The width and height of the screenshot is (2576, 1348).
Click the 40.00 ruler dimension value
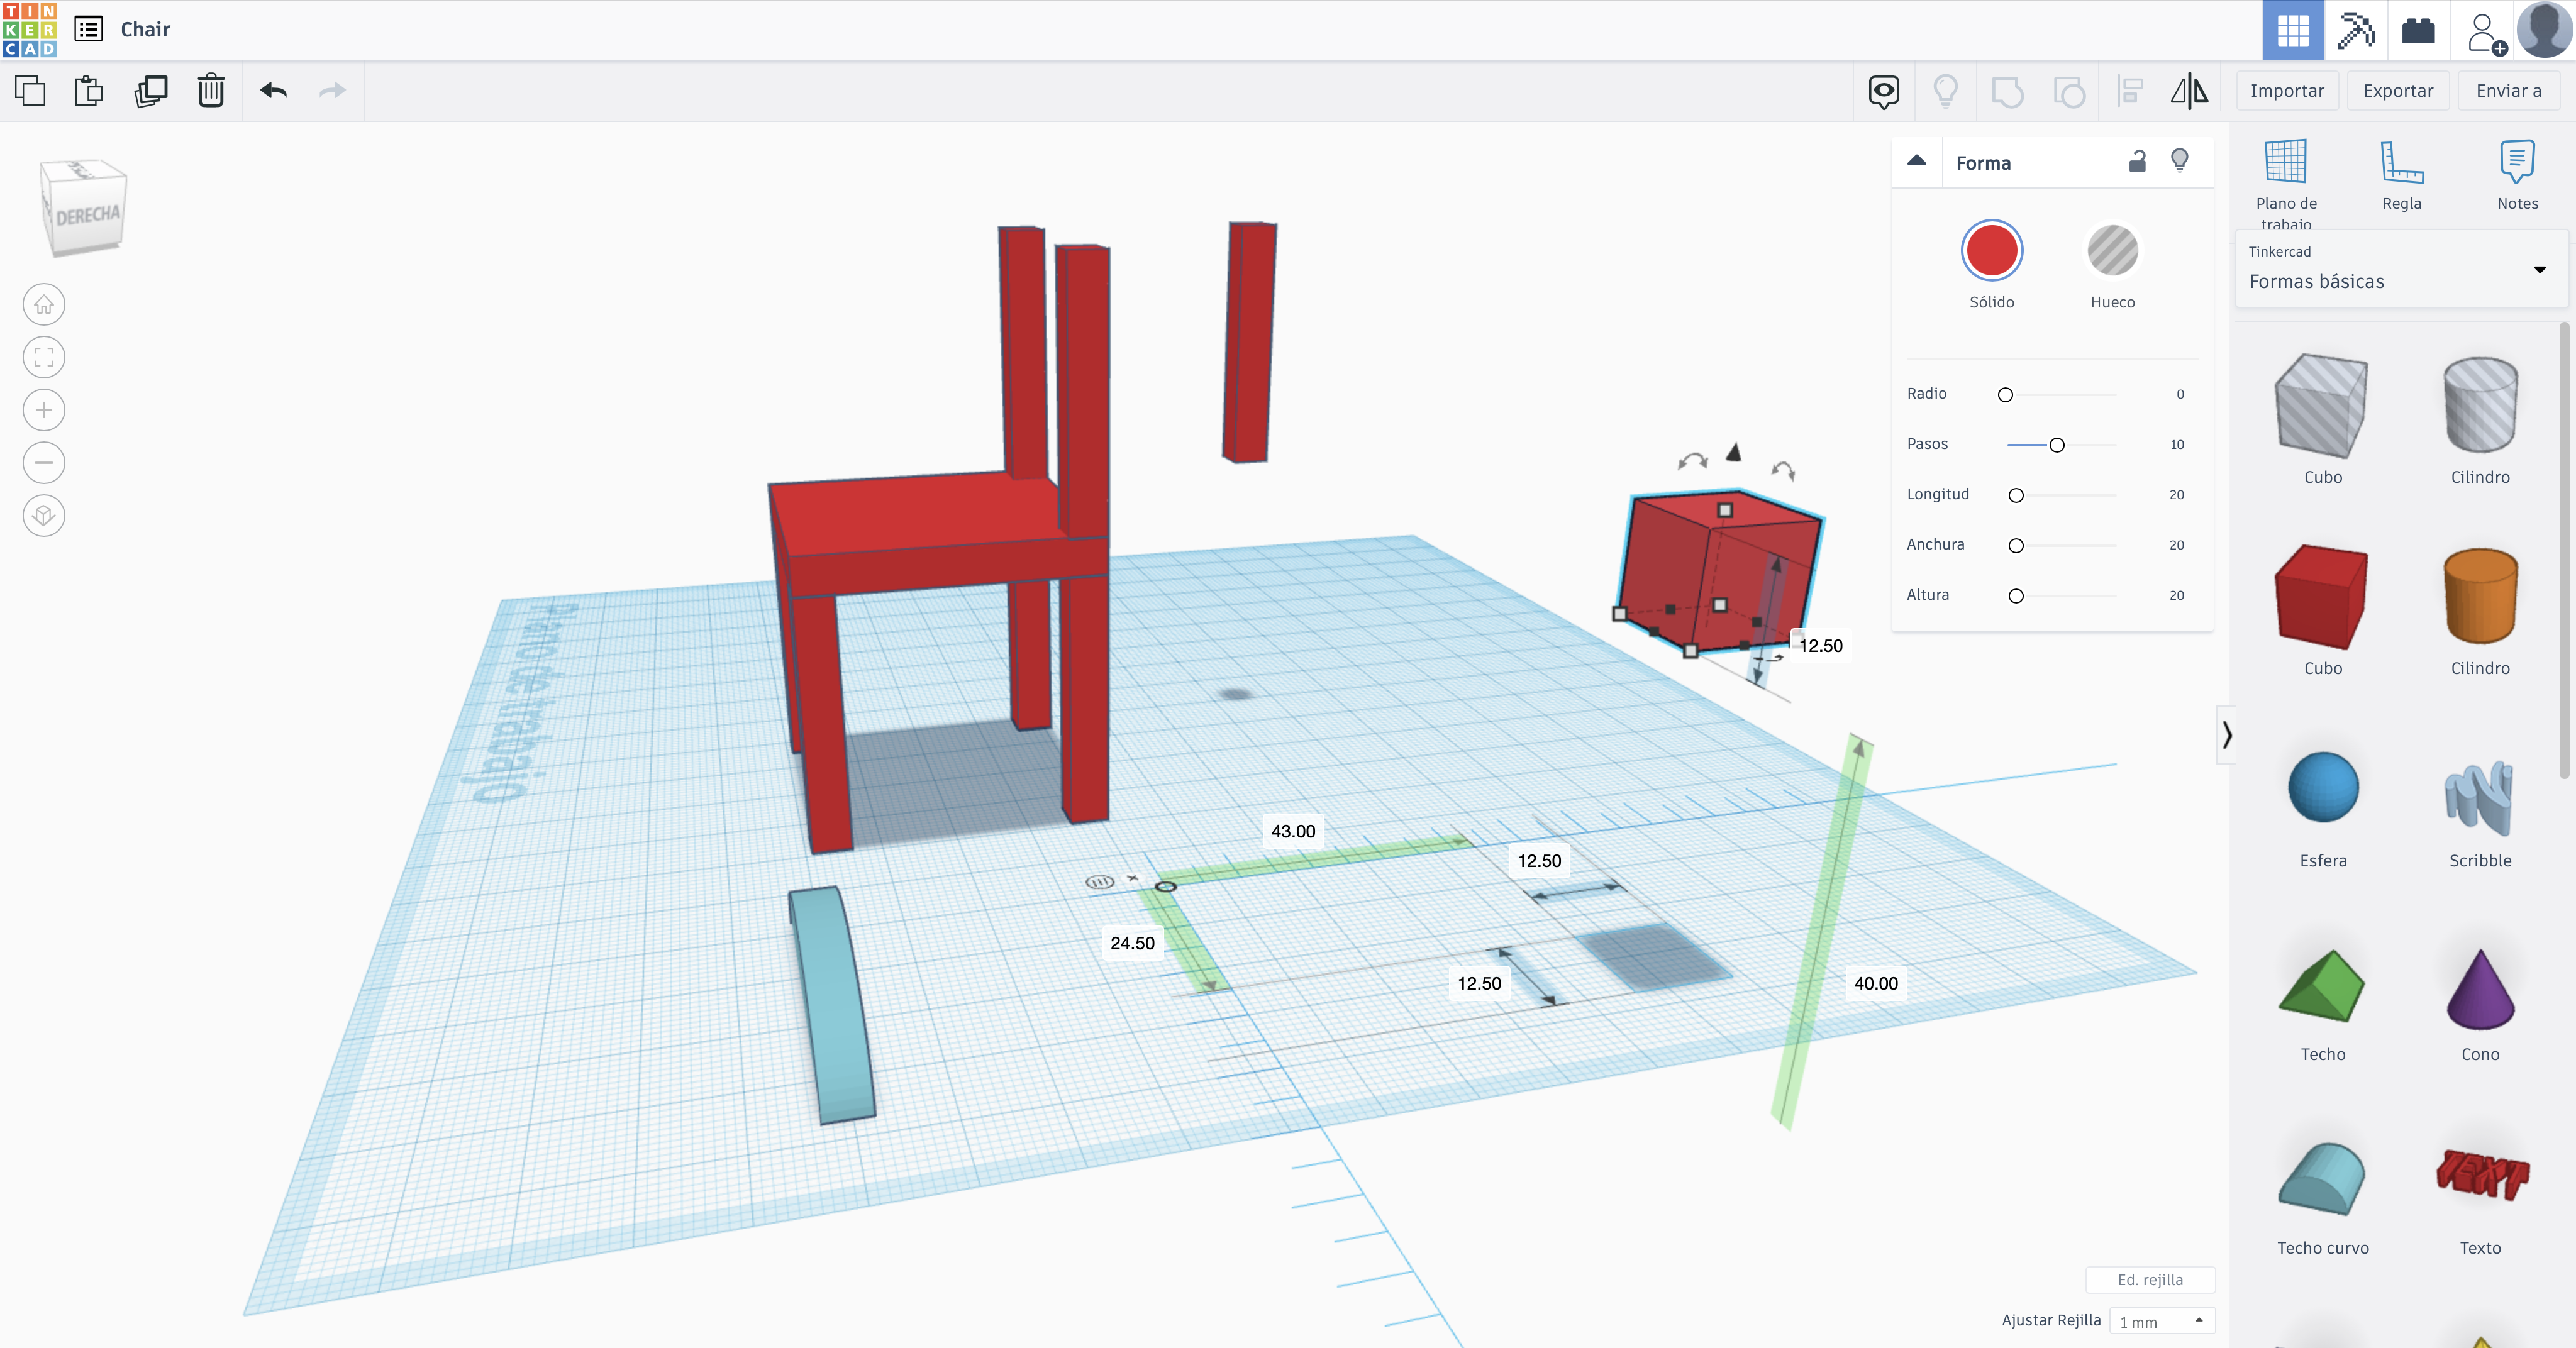click(1876, 984)
